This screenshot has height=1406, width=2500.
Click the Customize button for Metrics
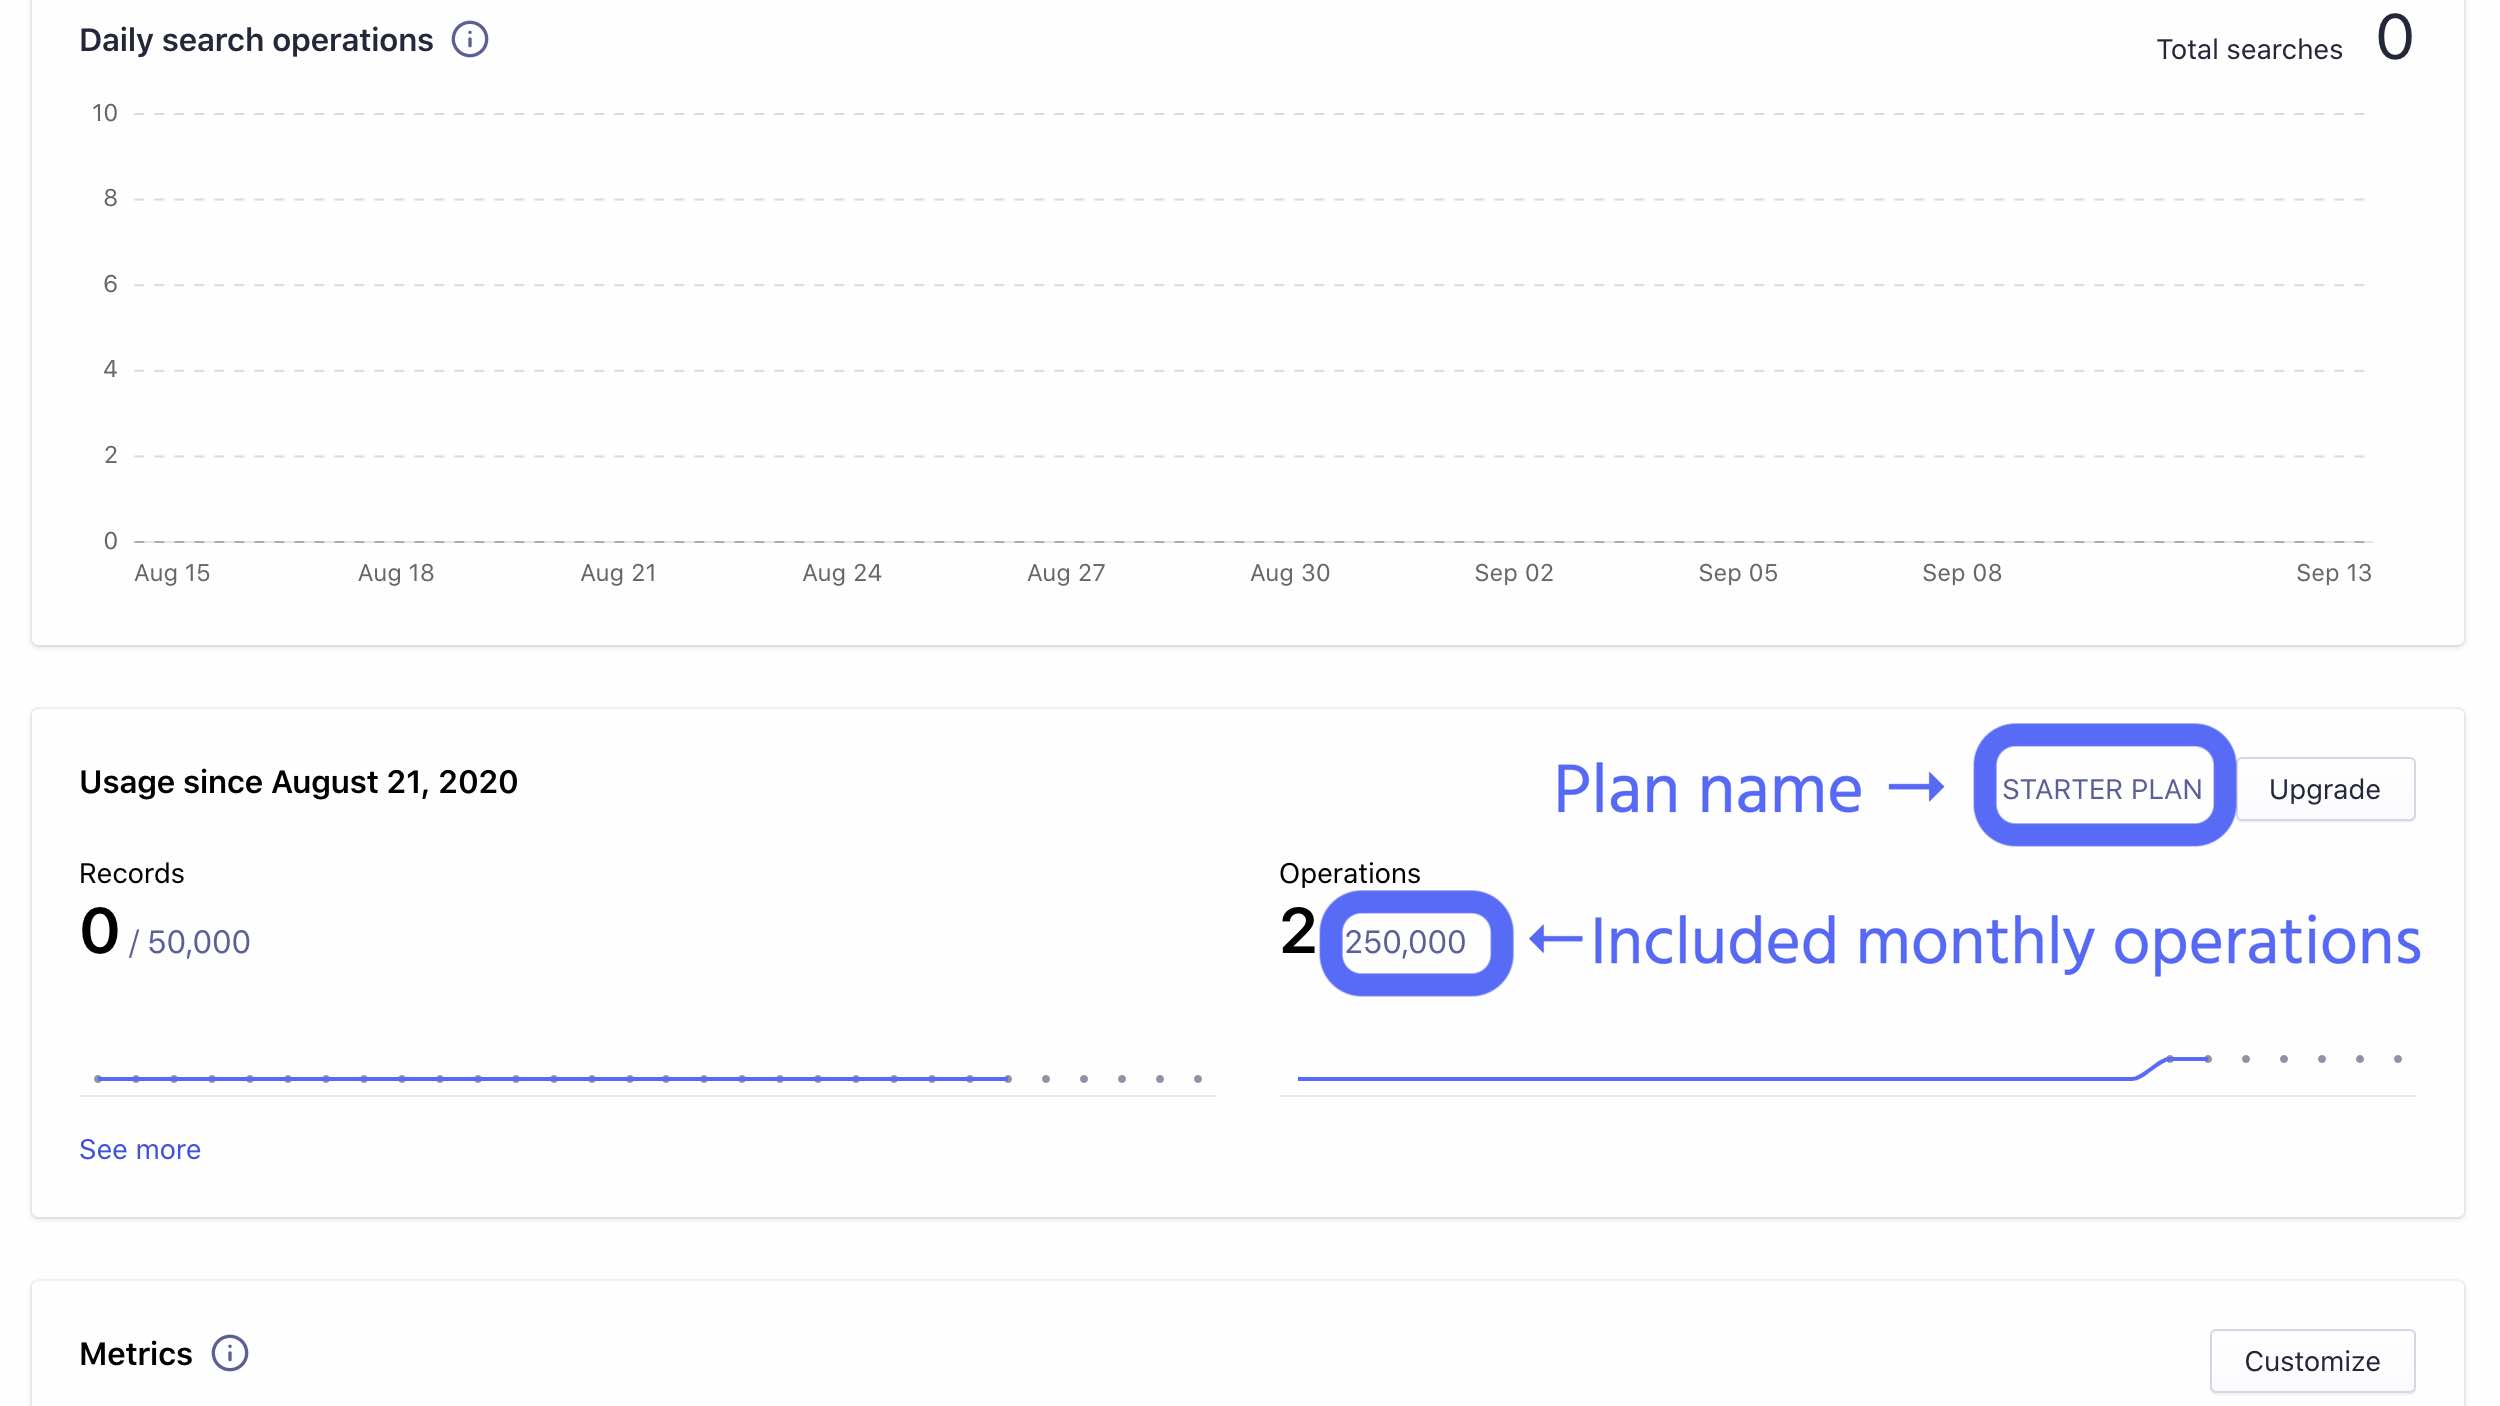2311,1360
